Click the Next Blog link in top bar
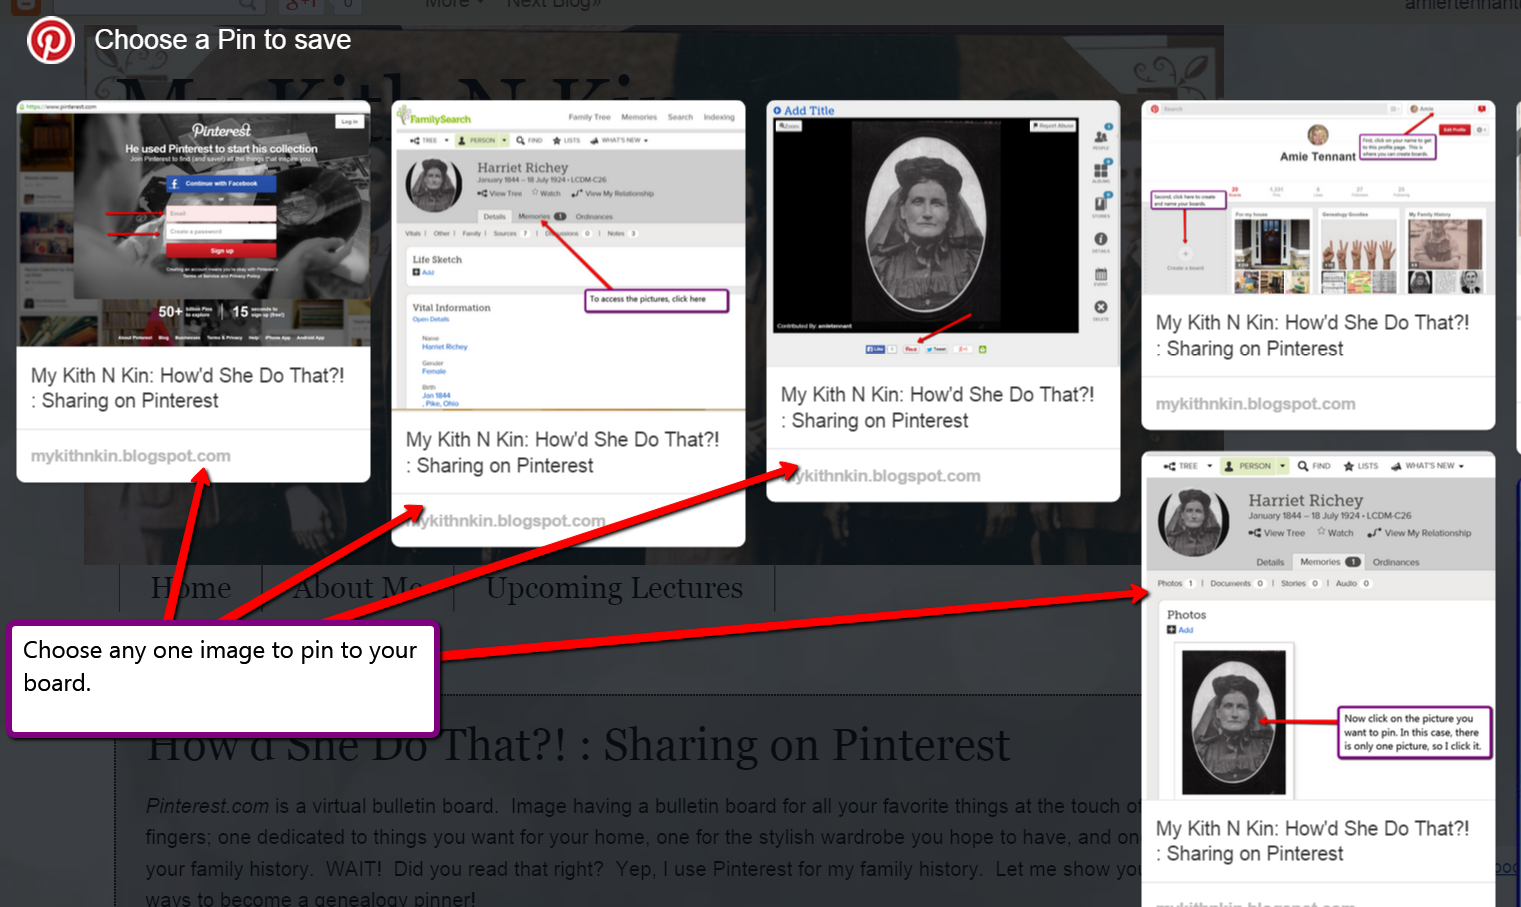The width and height of the screenshot is (1521, 907). coord(553,4)
